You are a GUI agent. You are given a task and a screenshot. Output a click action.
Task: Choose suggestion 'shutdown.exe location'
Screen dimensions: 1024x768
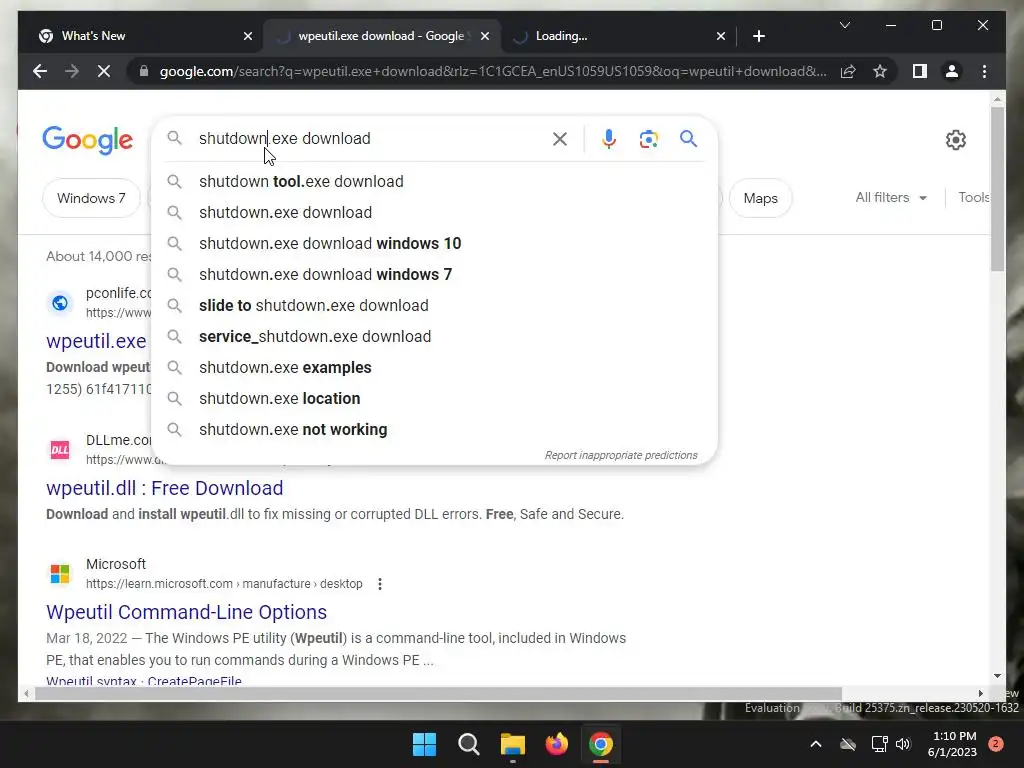coord(434,398)
